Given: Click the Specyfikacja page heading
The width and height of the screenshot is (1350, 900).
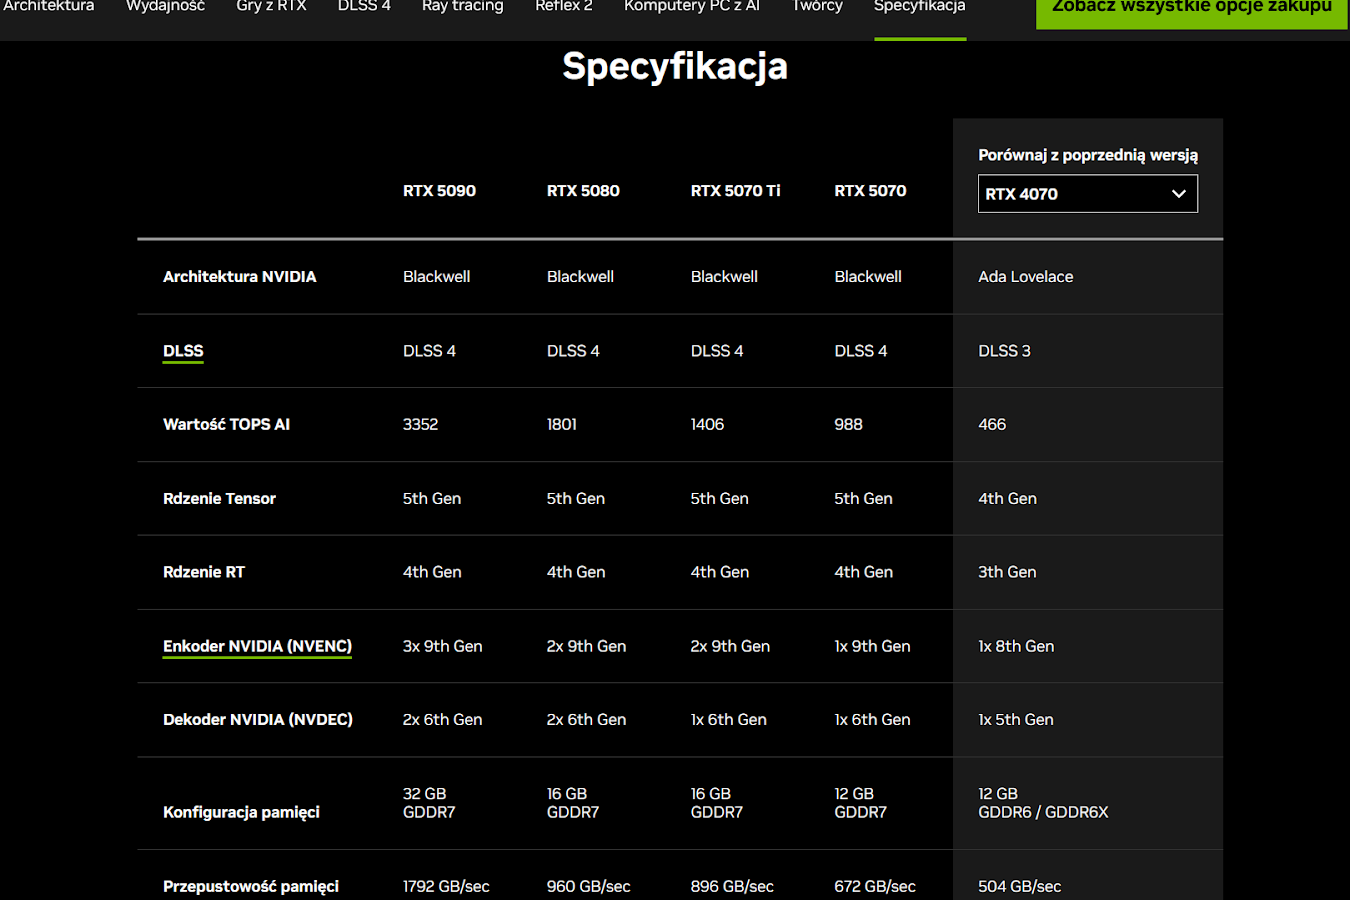Looking at the screenshot, I should click(675, 67).
